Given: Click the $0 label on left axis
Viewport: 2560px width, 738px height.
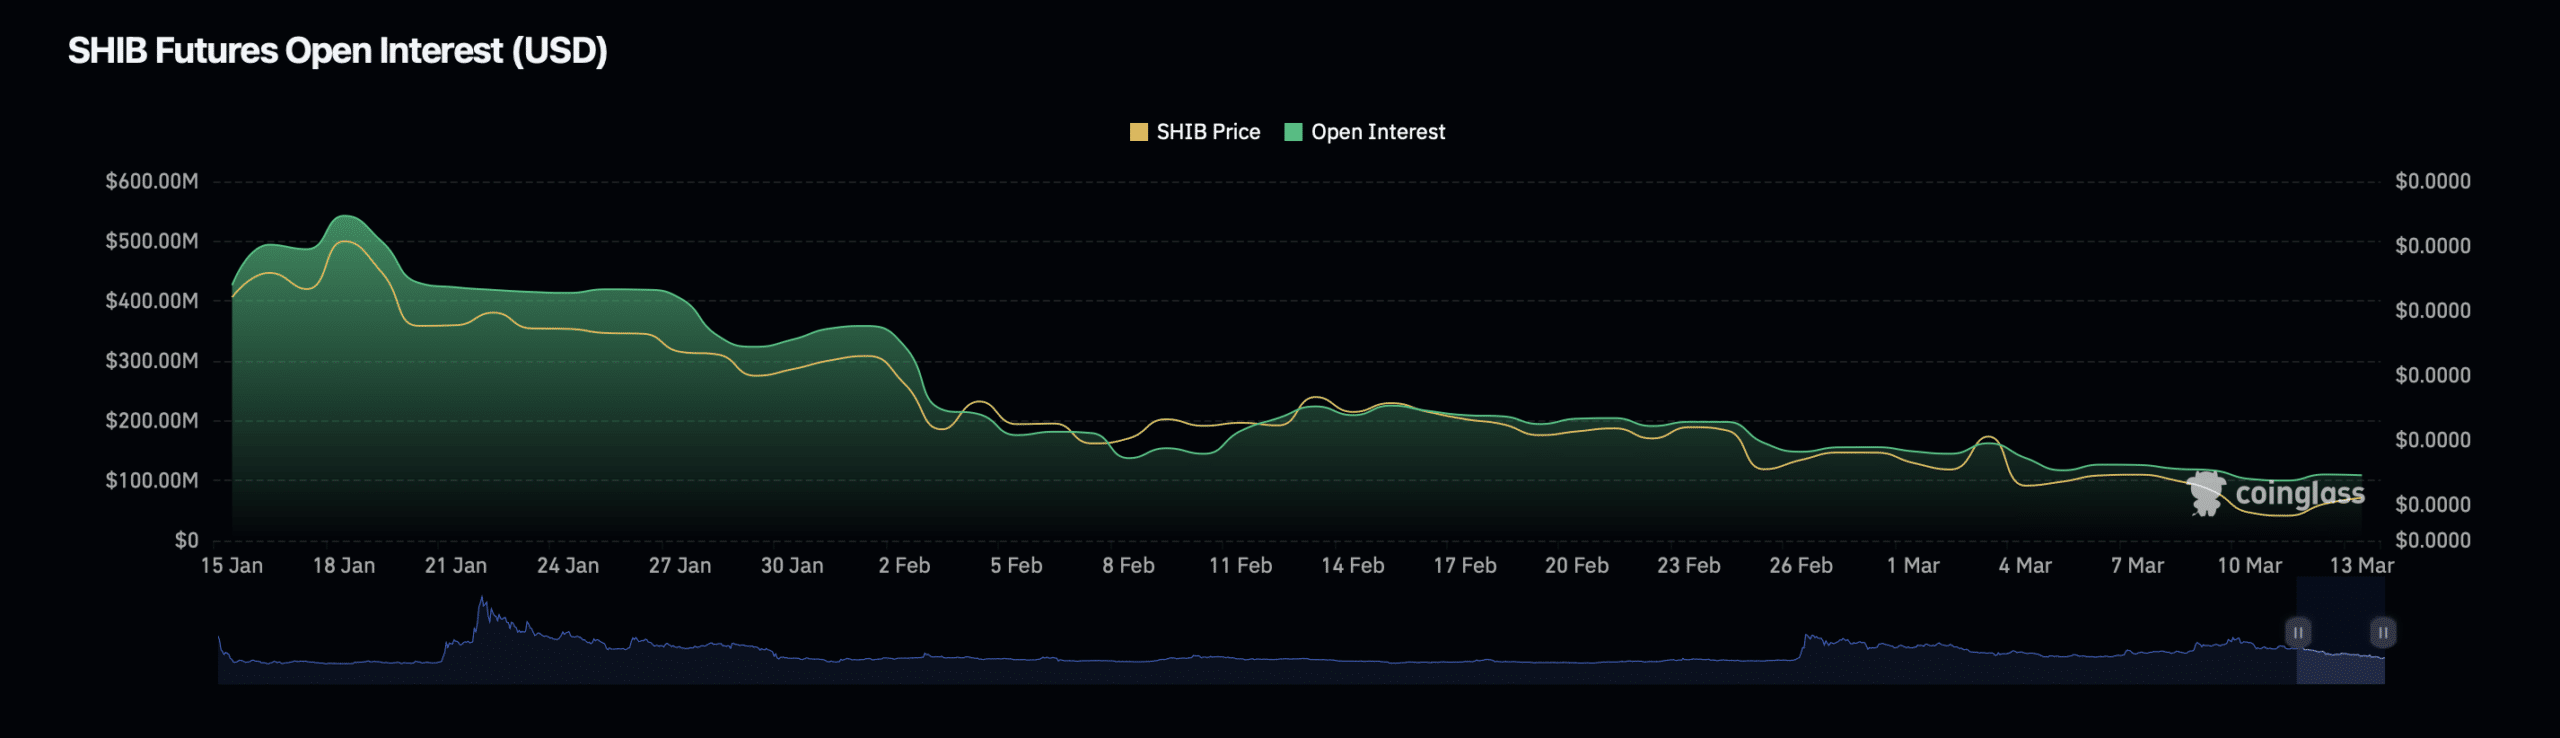Looking at the screenshot, I should tap(187, 540).
